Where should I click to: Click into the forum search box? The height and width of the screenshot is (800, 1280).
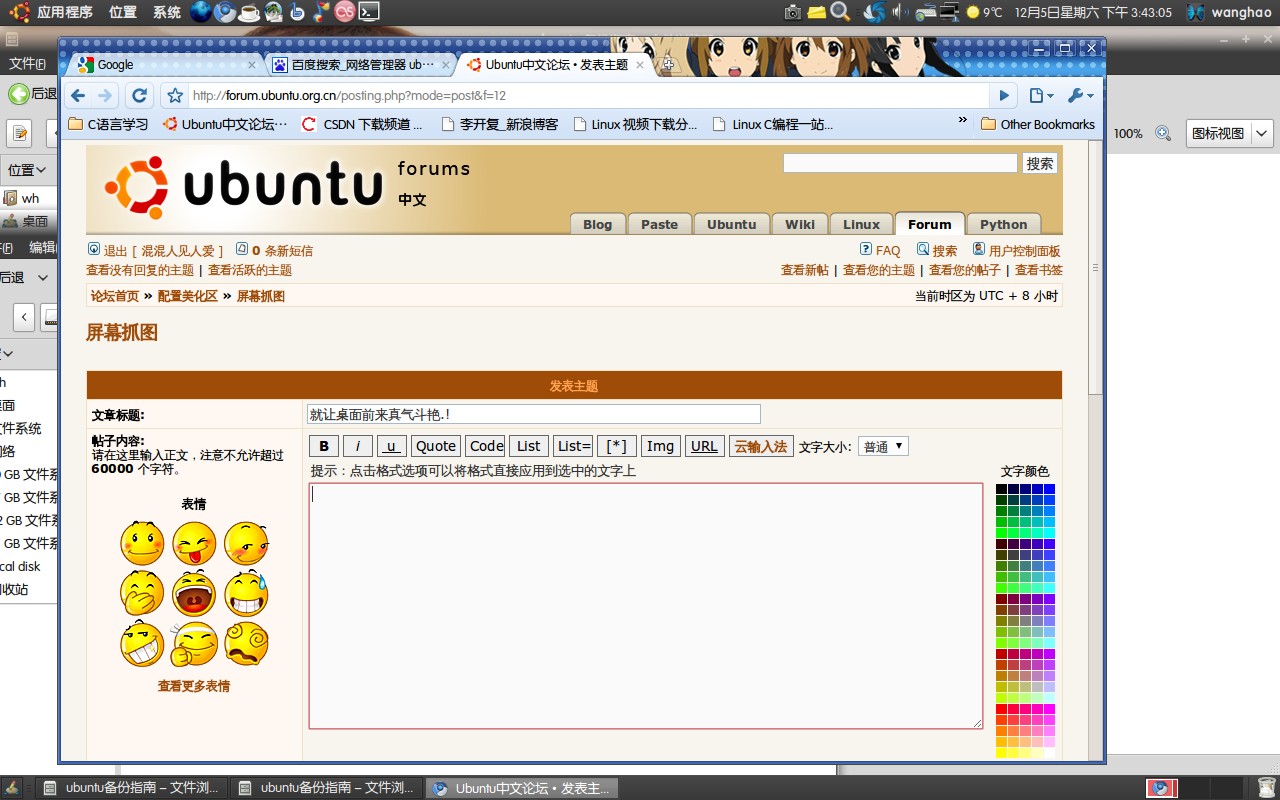pos(900,163)
